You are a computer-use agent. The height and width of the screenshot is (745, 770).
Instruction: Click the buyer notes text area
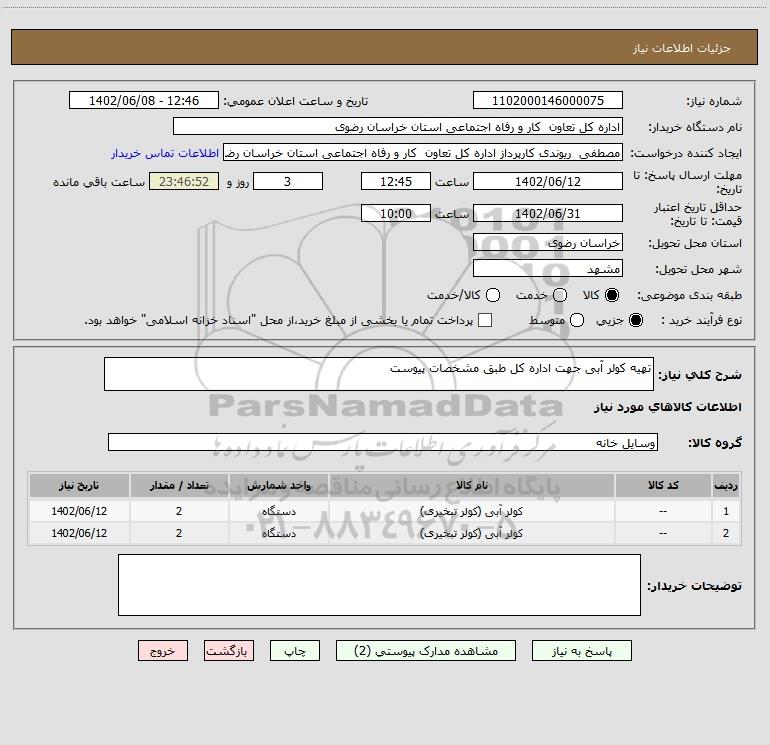[379, 584]
